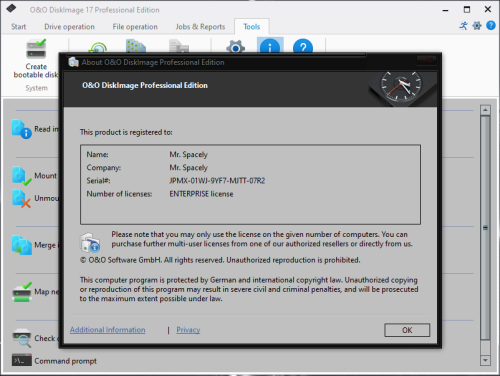Click the gear Settings icon in ribbon
Screen dimensions: 500x376
(x=235, y=47)
